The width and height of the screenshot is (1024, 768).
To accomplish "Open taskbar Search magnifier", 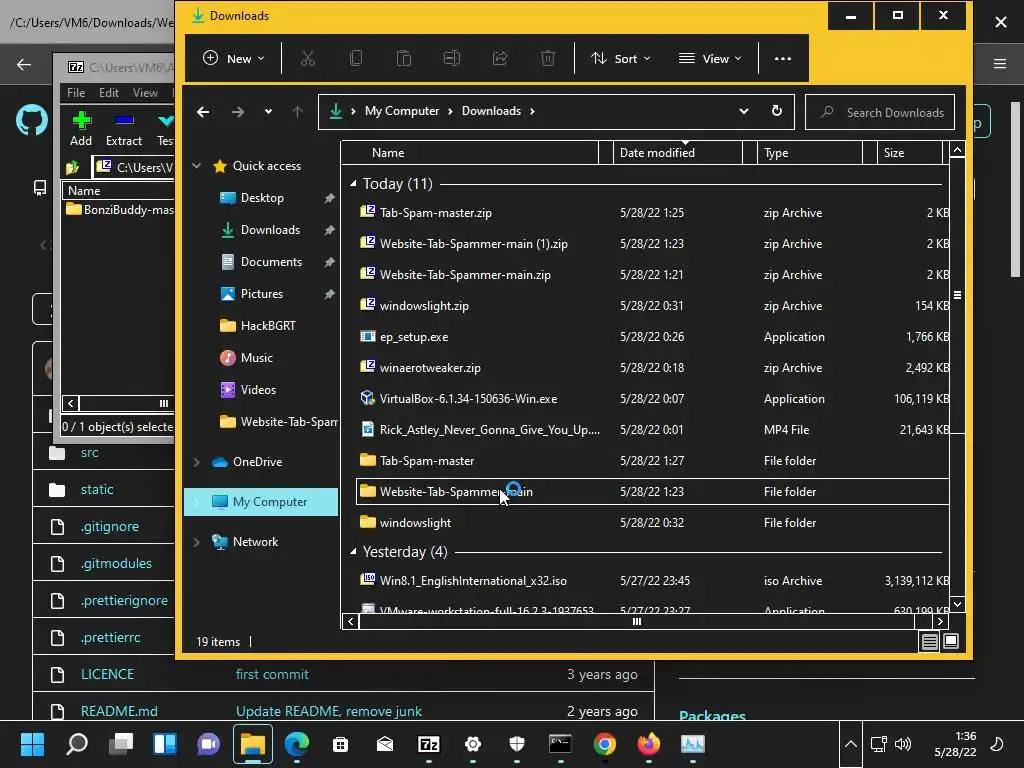I will pos(77,744).
